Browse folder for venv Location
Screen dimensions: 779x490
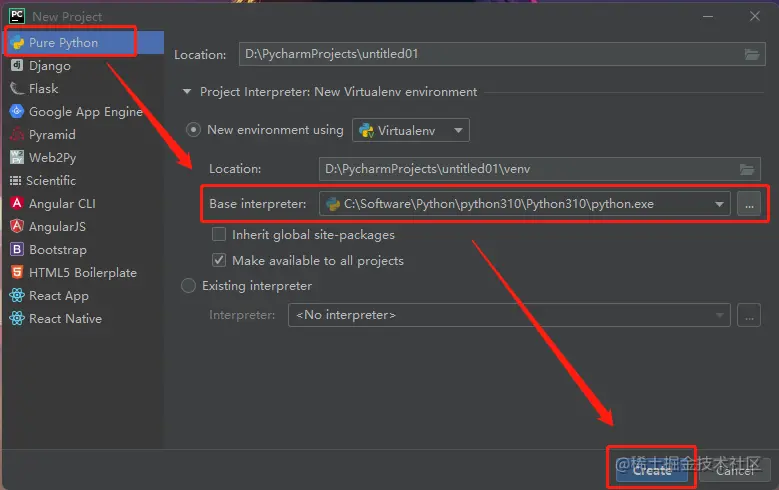[747, 169]
